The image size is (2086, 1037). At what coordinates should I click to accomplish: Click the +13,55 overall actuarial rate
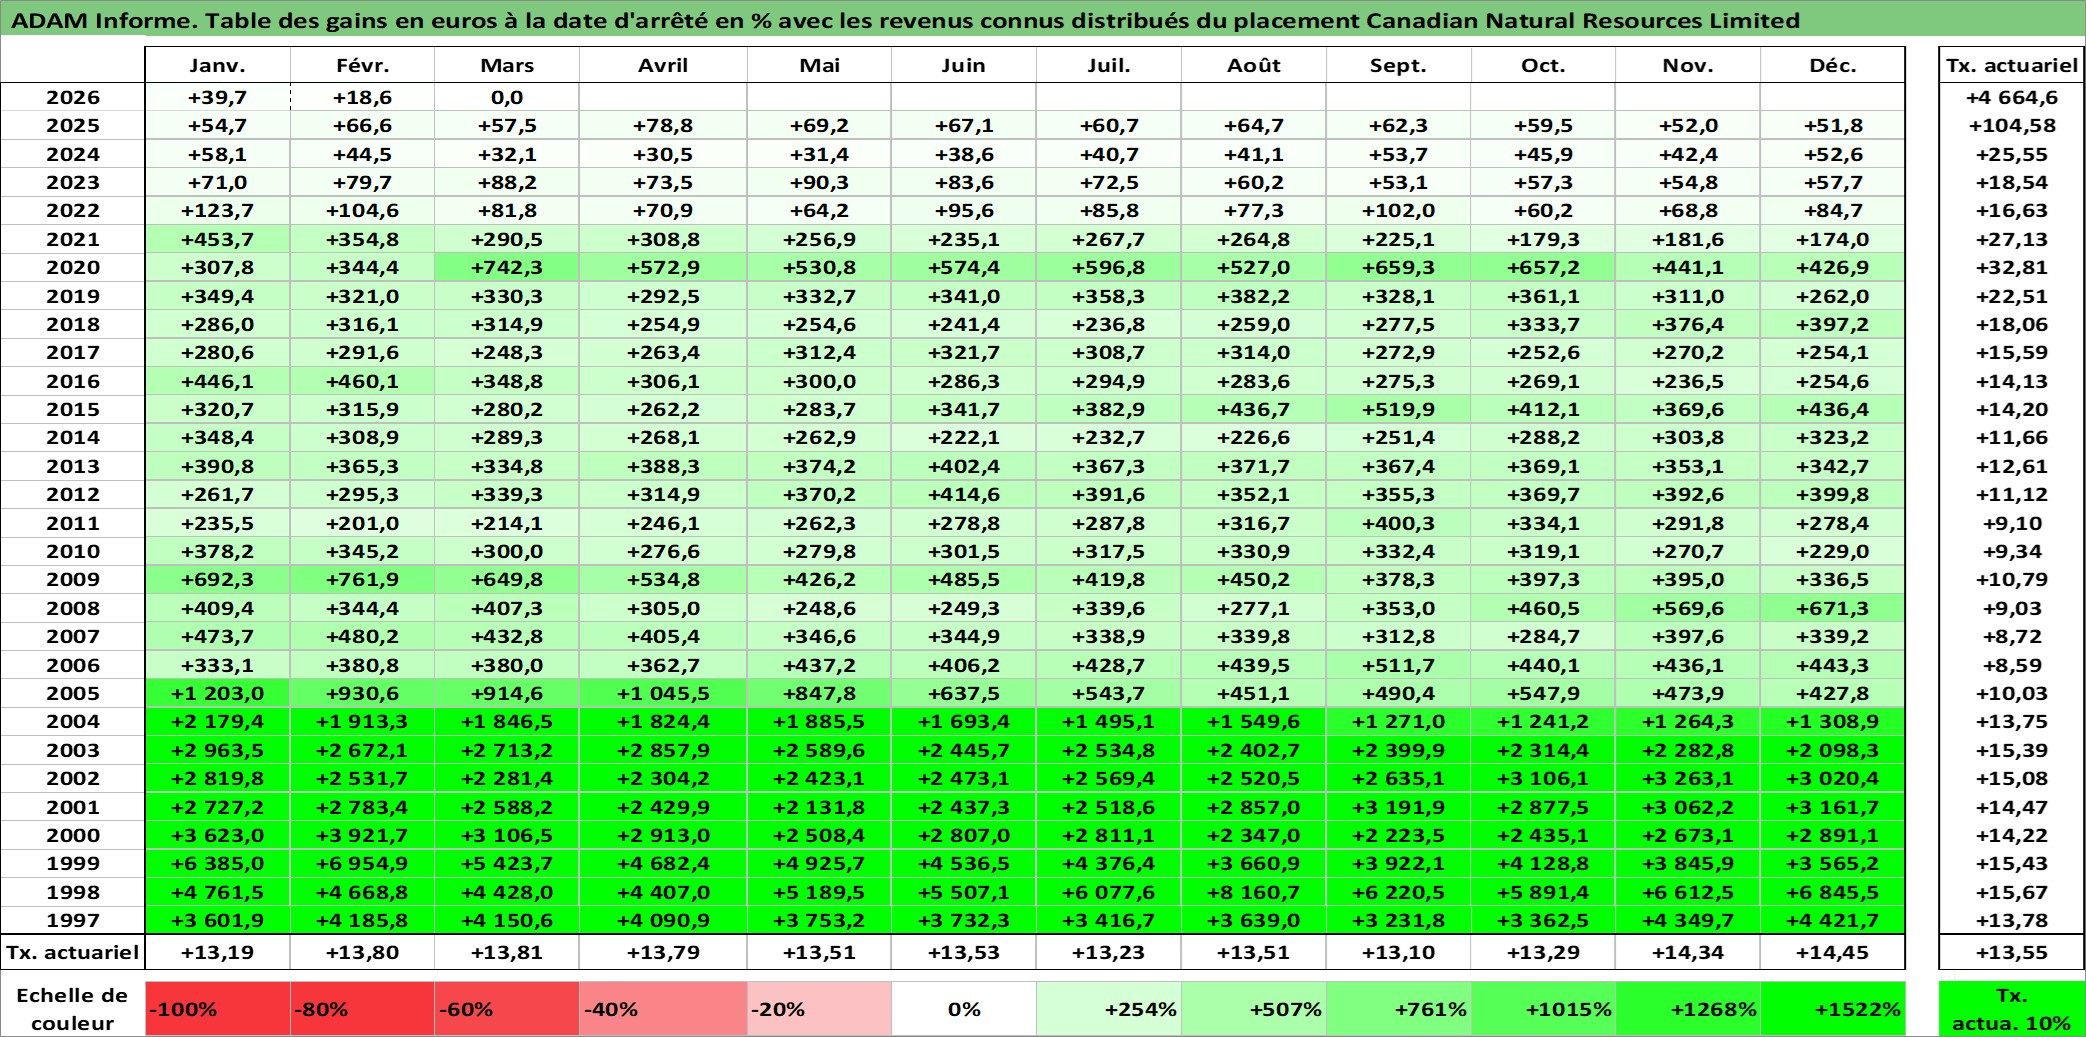tap(2011, 952)
